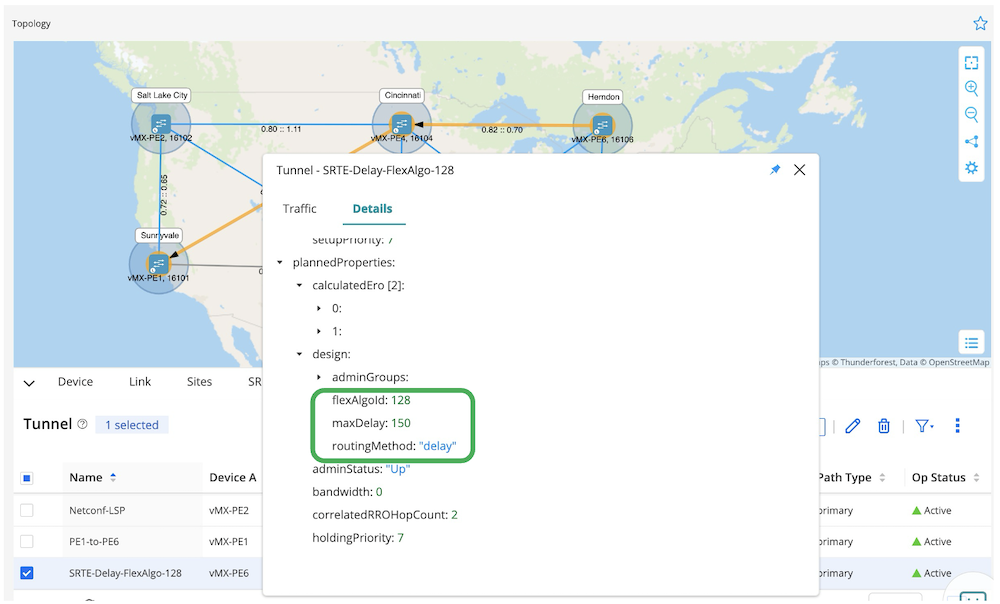Switch to the Traffic tab

299,209
